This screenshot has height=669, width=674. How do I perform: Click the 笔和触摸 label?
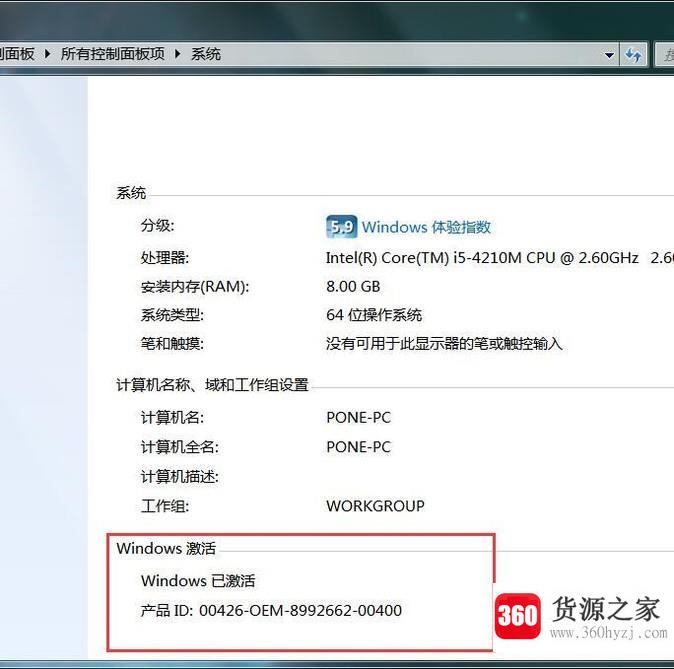tap(172, 344)
